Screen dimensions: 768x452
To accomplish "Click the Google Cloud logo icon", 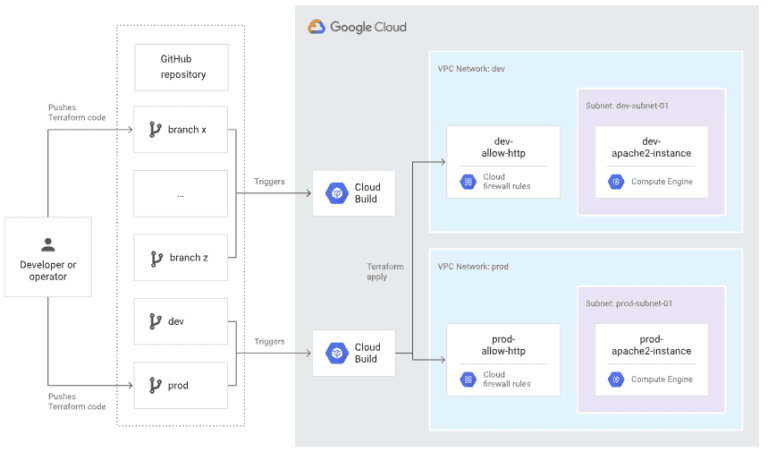I will (316, 27).
